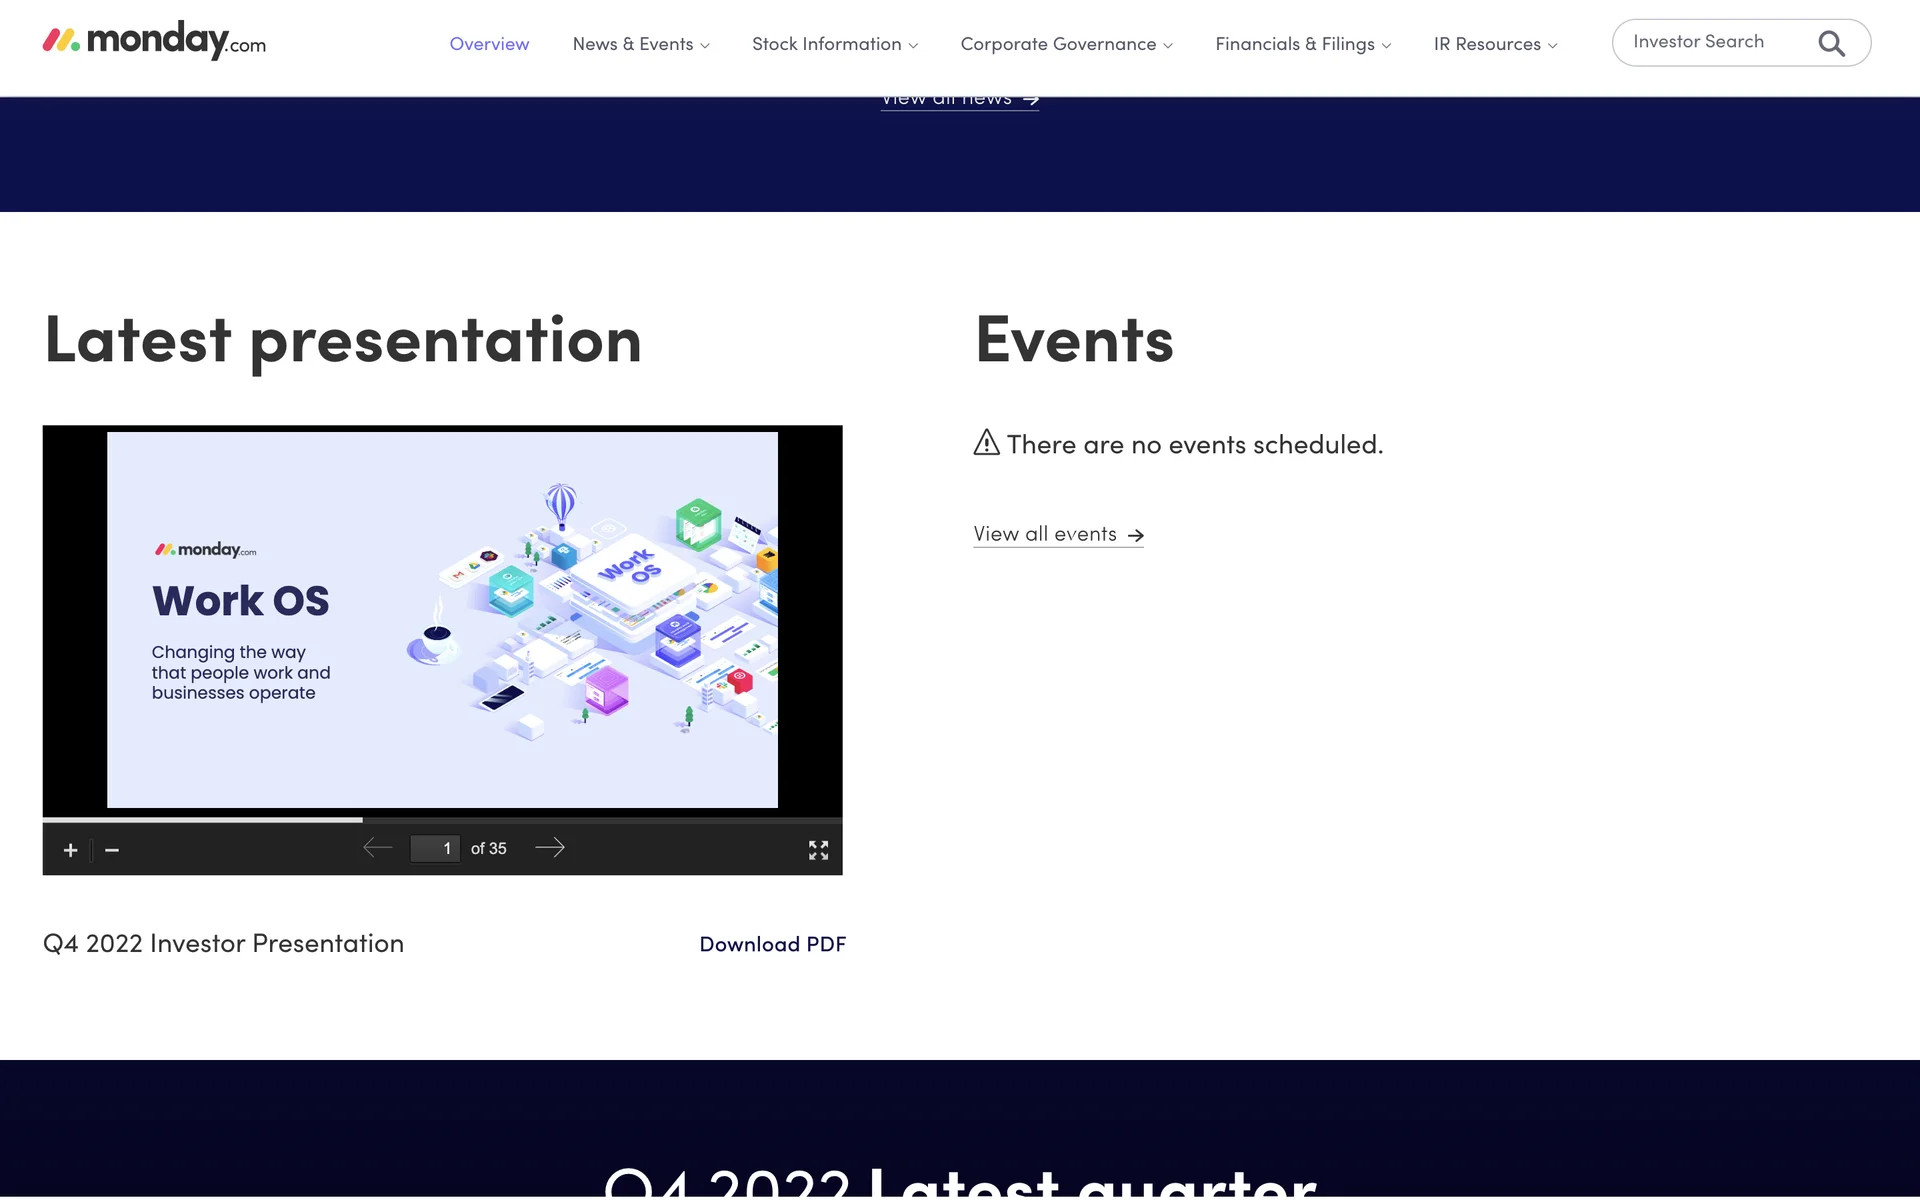The height and width of the screenshot is (1200, 1920).
Task: Zoom in with the plus icon
Action: 70,850
